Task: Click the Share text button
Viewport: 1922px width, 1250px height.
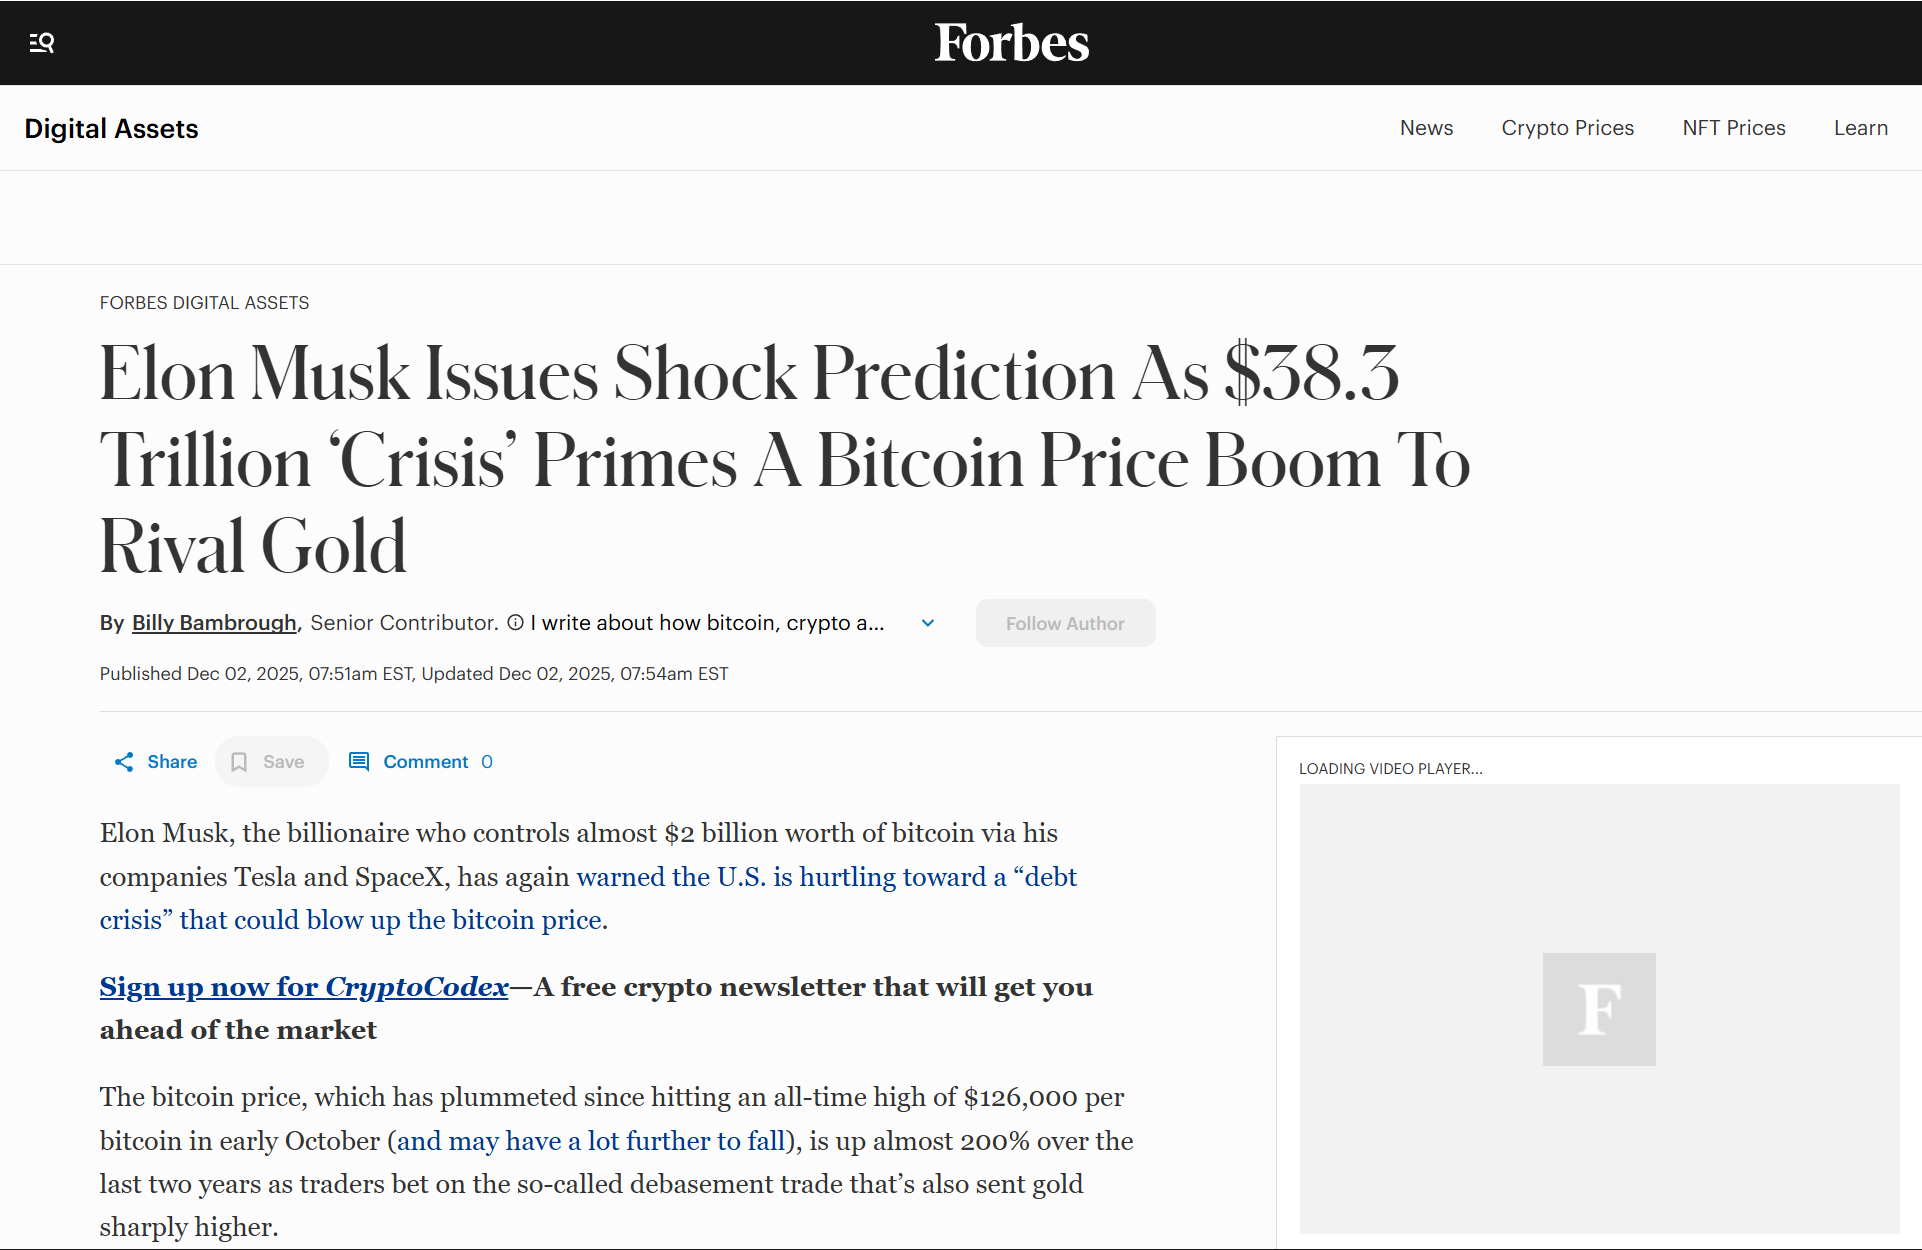Action: (172, 762)
